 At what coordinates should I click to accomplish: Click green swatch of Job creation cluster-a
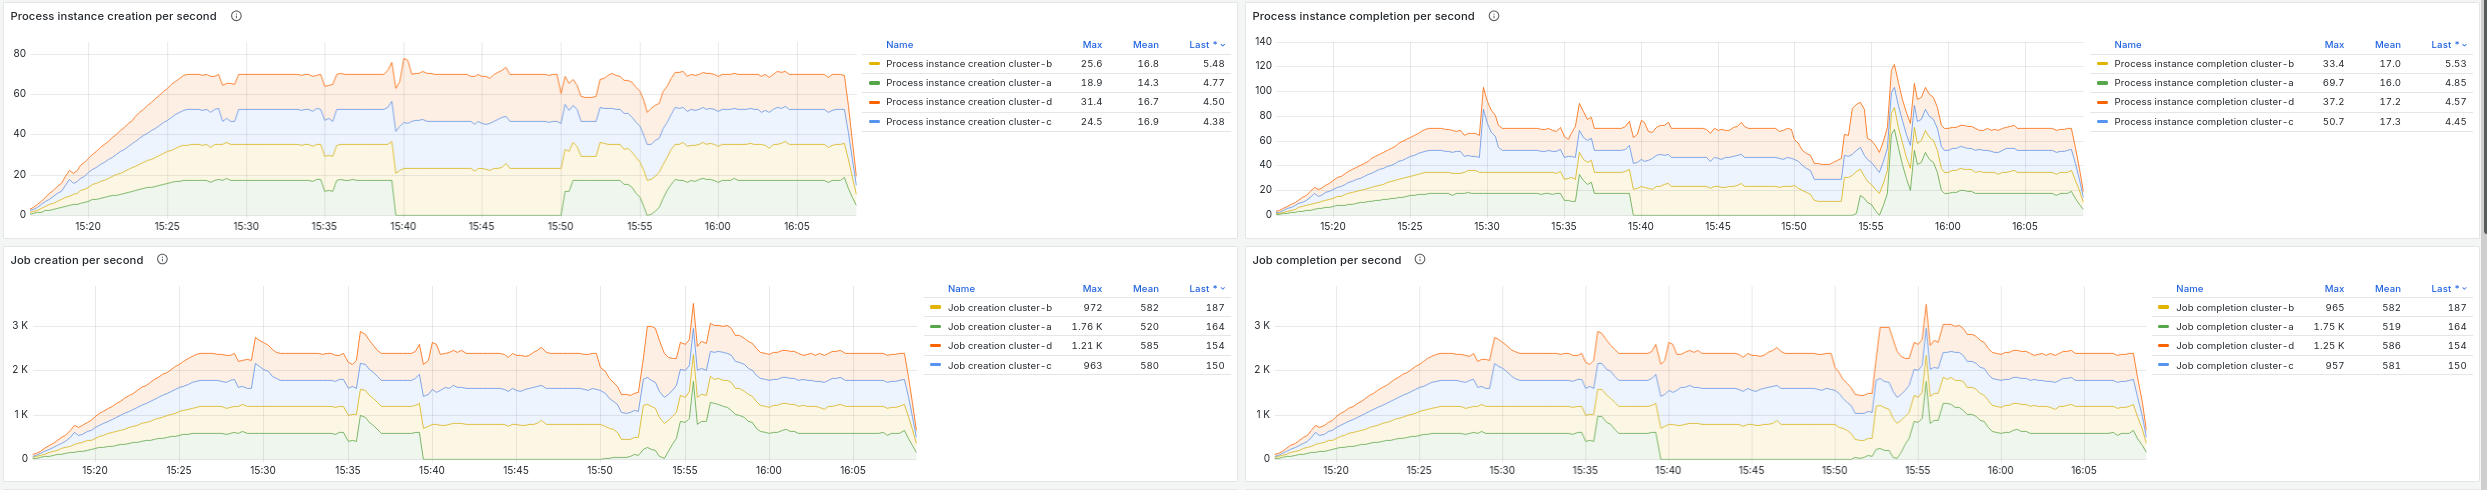936,327
